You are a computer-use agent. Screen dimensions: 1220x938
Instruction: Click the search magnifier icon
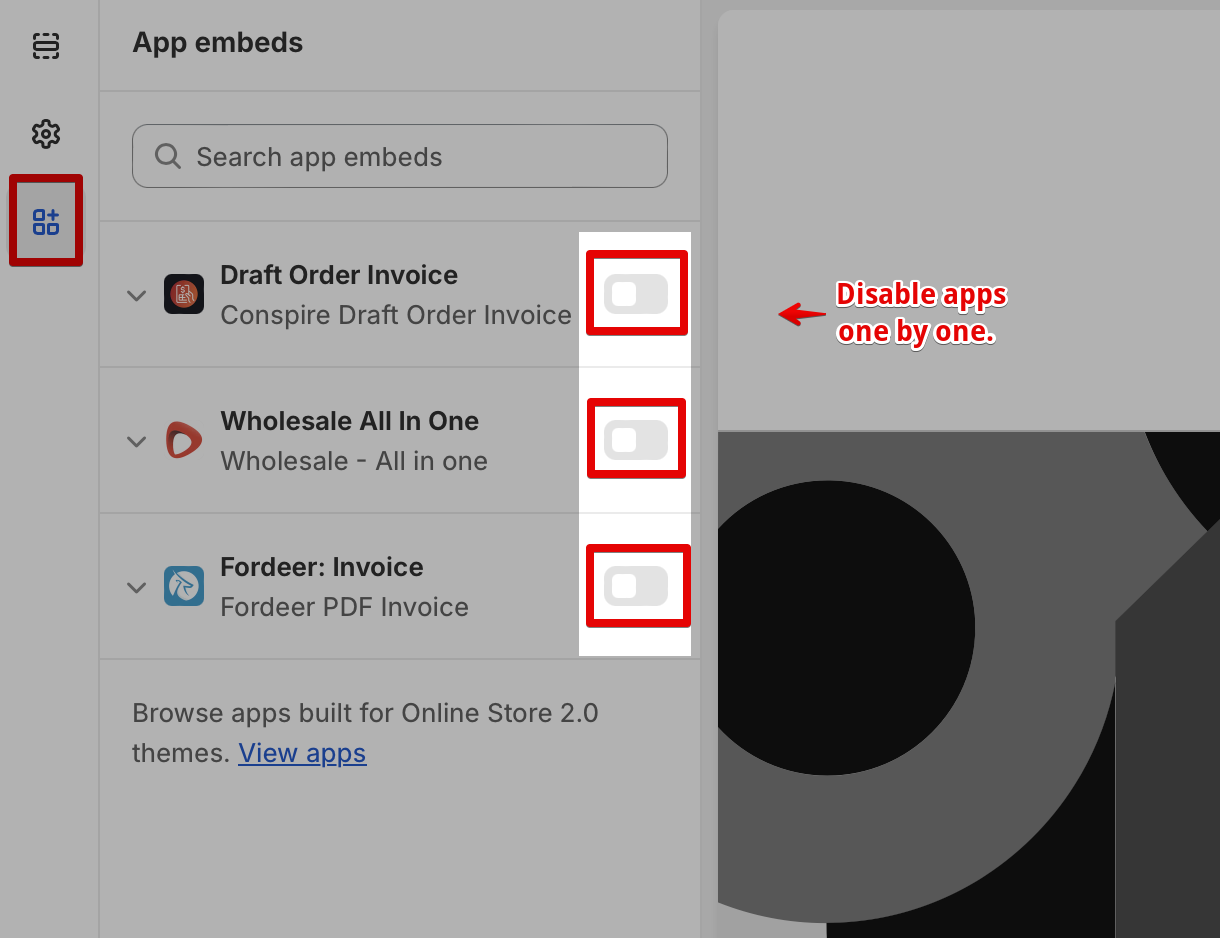point(168,156)
